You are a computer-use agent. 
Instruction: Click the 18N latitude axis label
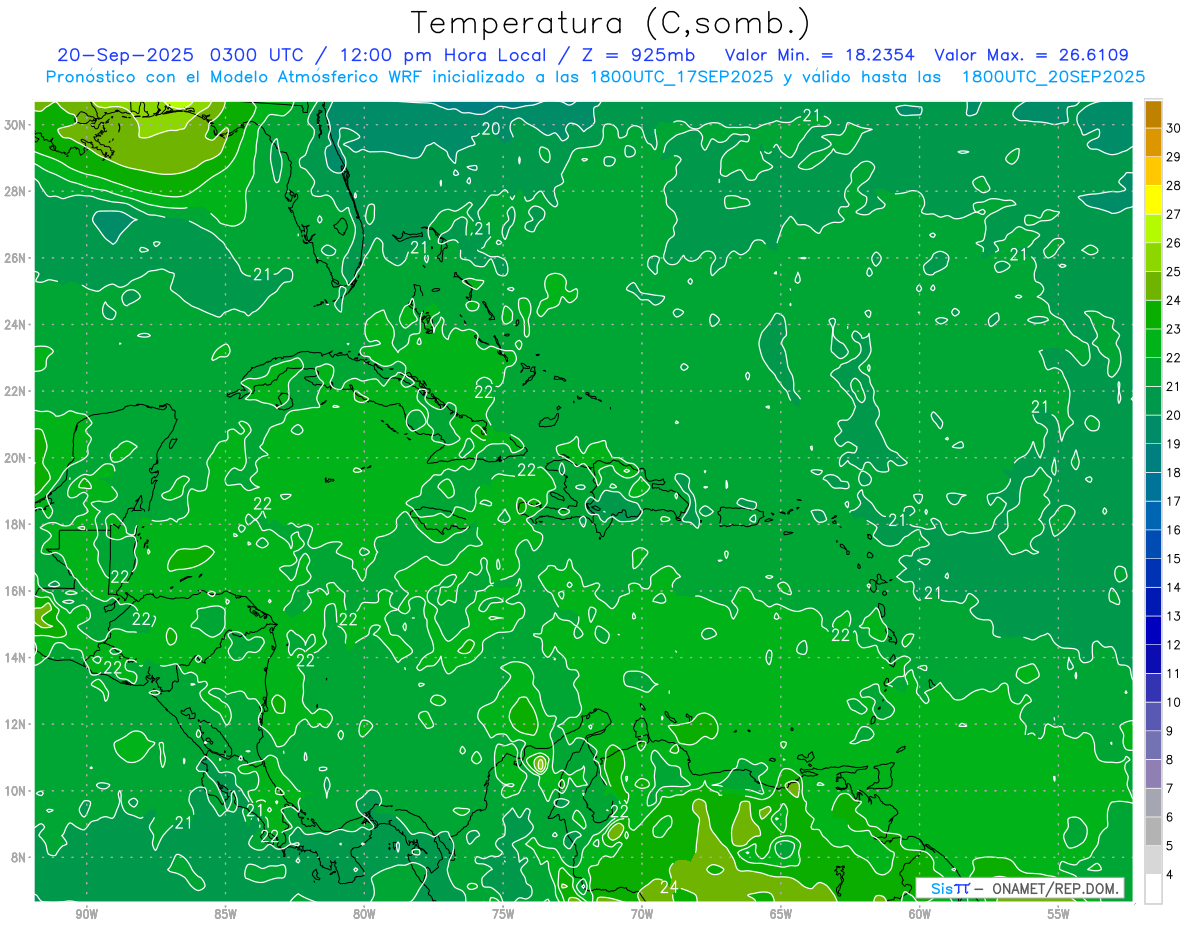(x=16, y=524)
